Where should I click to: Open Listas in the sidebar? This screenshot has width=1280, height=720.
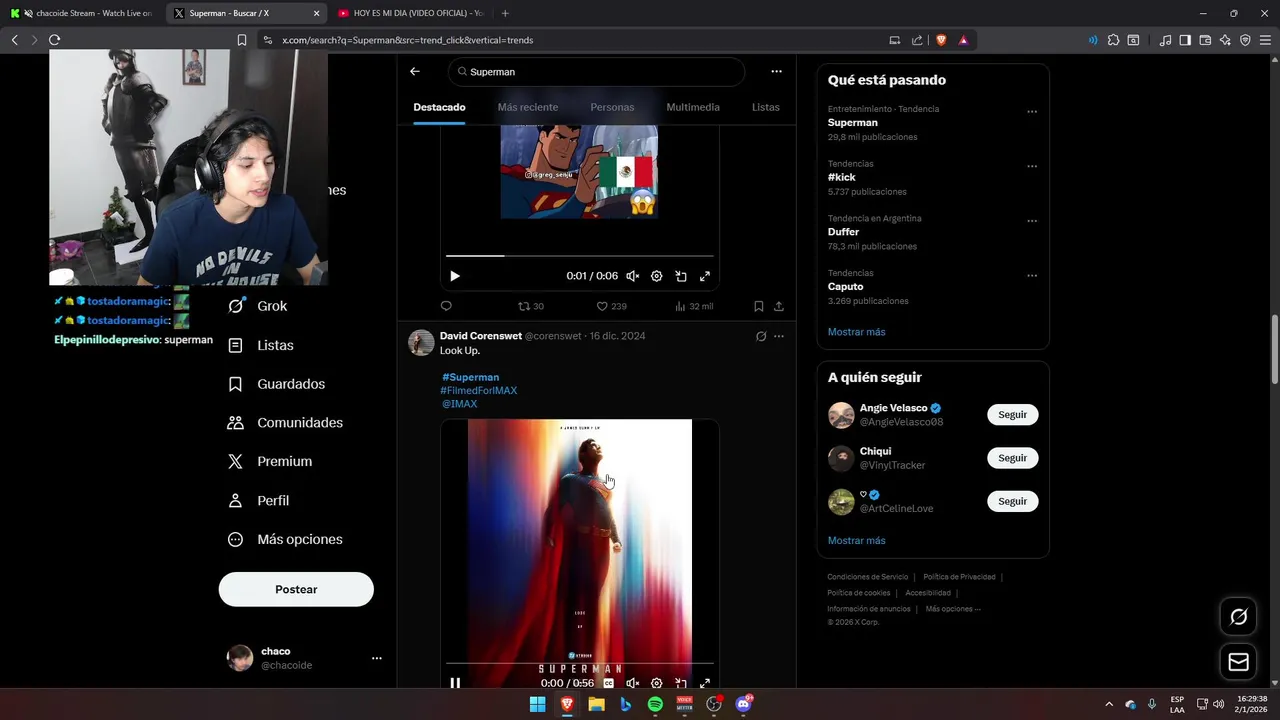pyautogui.click(x=260, y=345)
